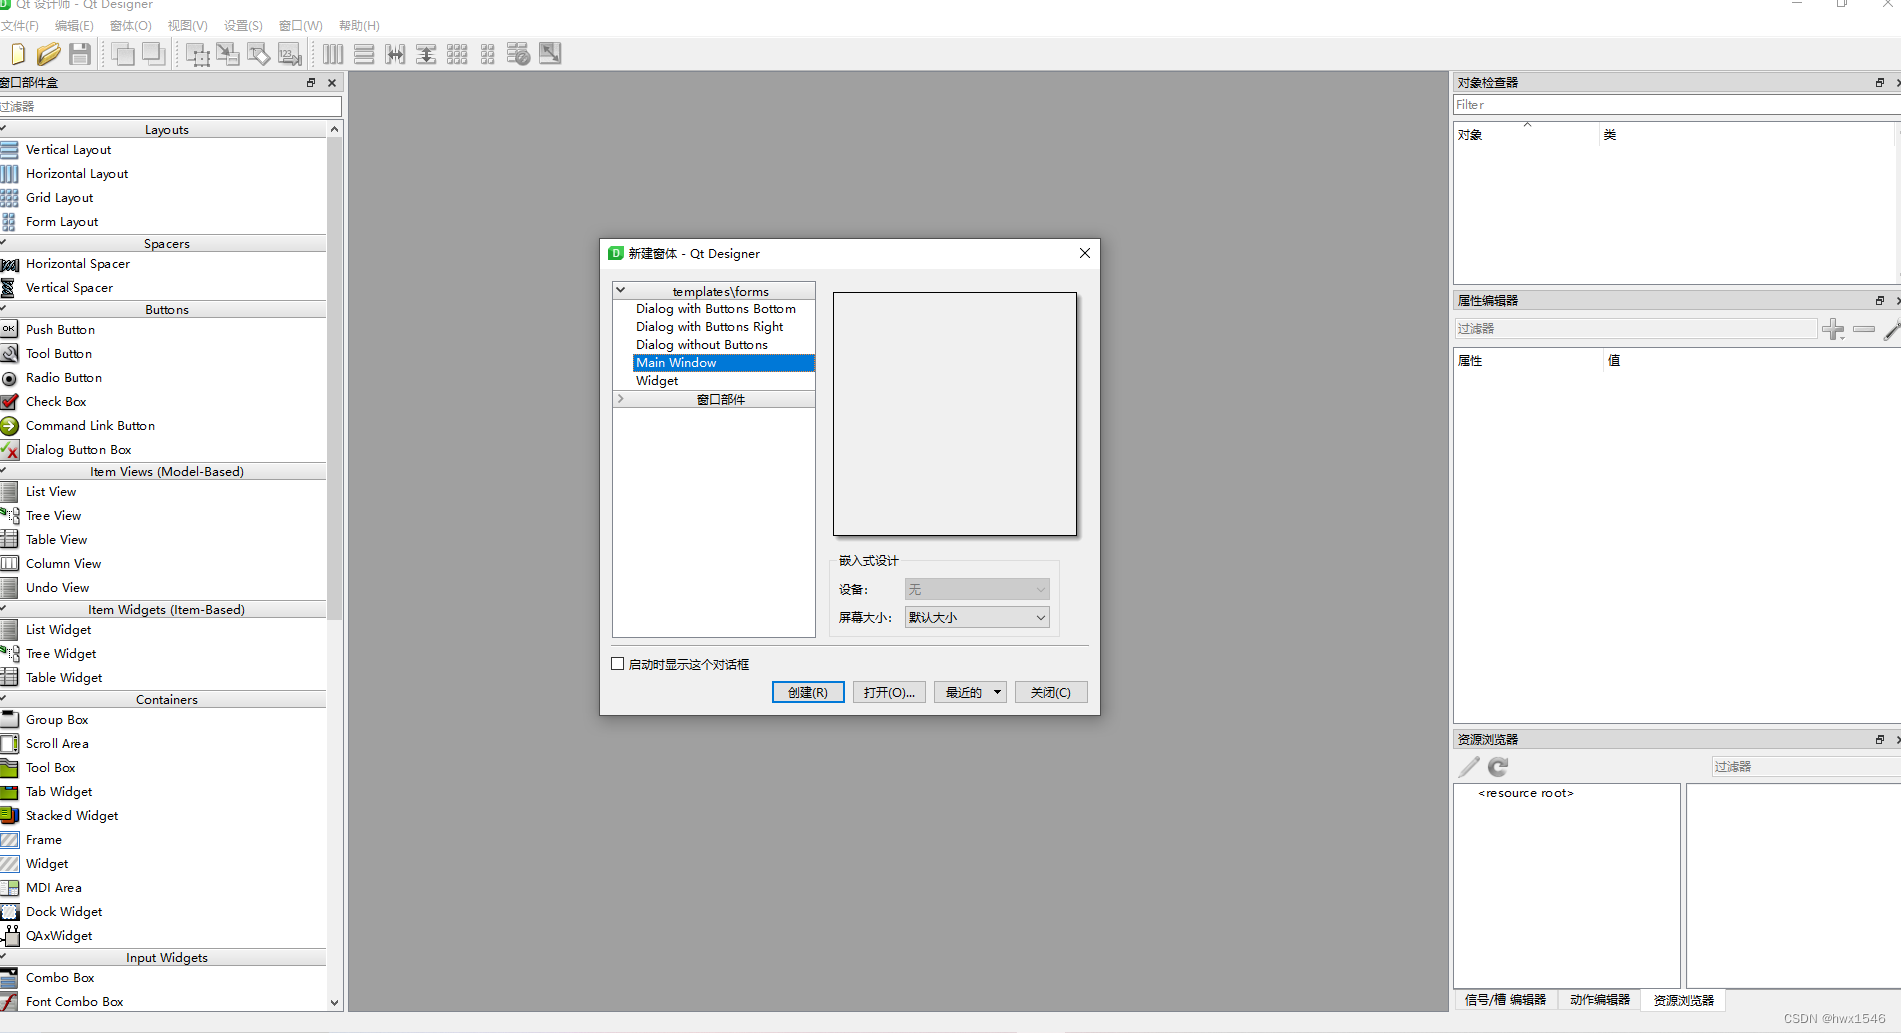The image size is (1901, 1033).
Task: Click the 打开(O)... button
Action: point(889,692)
